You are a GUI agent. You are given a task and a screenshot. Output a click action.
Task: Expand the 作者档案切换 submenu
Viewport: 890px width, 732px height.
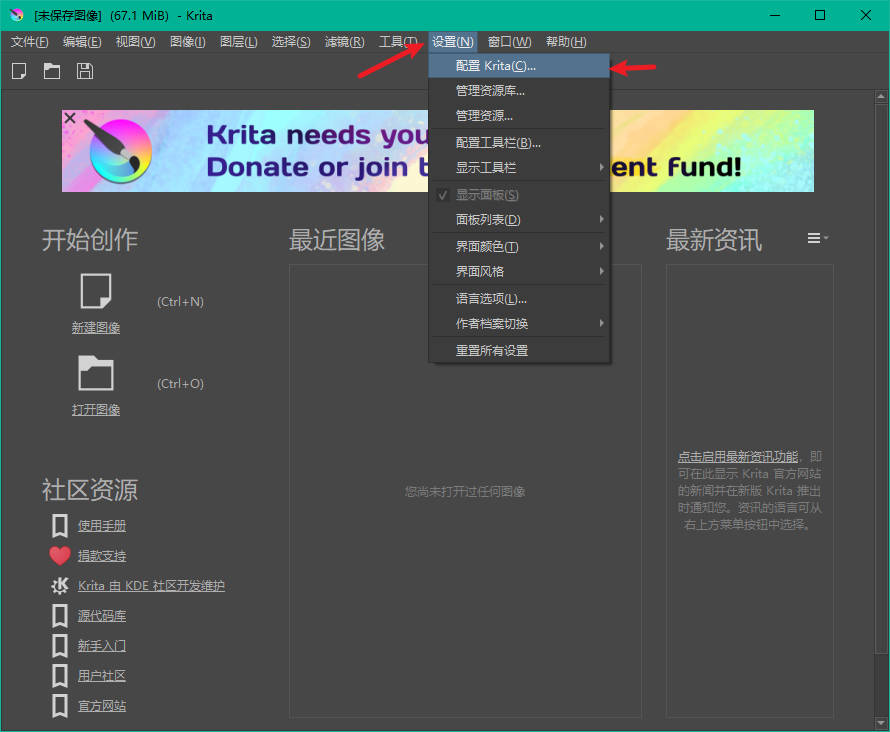(519, 323)
